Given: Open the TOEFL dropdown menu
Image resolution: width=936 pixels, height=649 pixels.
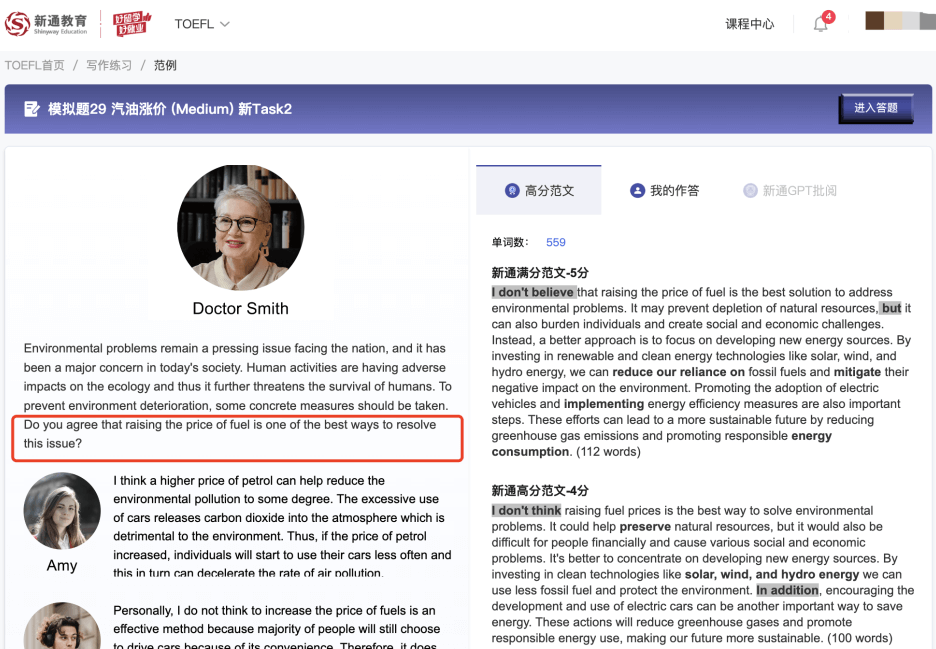Looking at the screenshot, I should (x=202, y=24).
